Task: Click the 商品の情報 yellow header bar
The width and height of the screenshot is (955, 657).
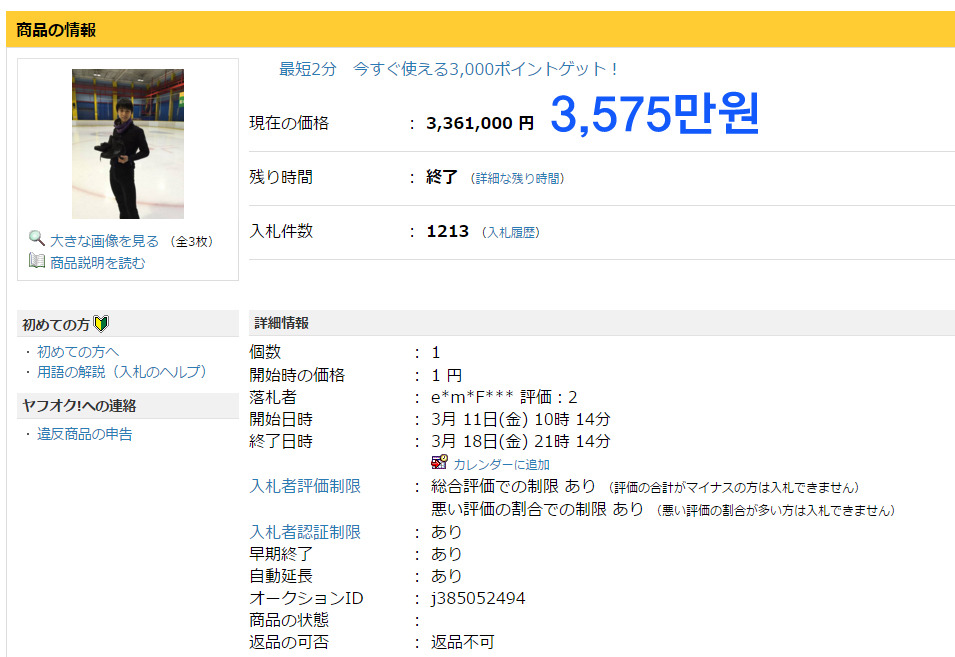Action: coord(481,29)
